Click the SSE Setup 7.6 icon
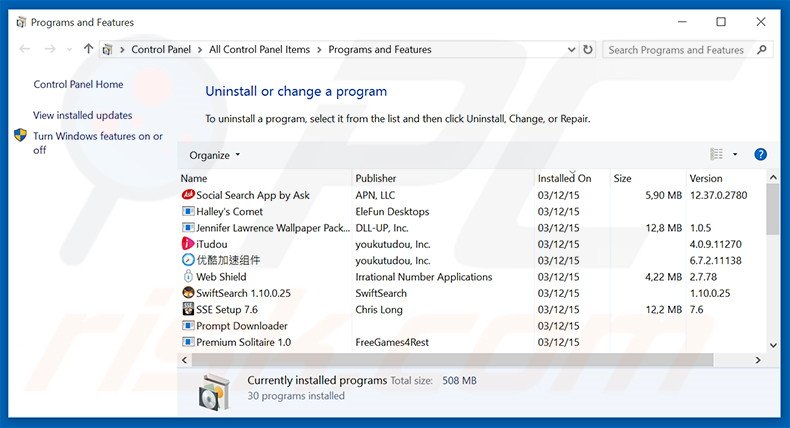 click(188, 309)
